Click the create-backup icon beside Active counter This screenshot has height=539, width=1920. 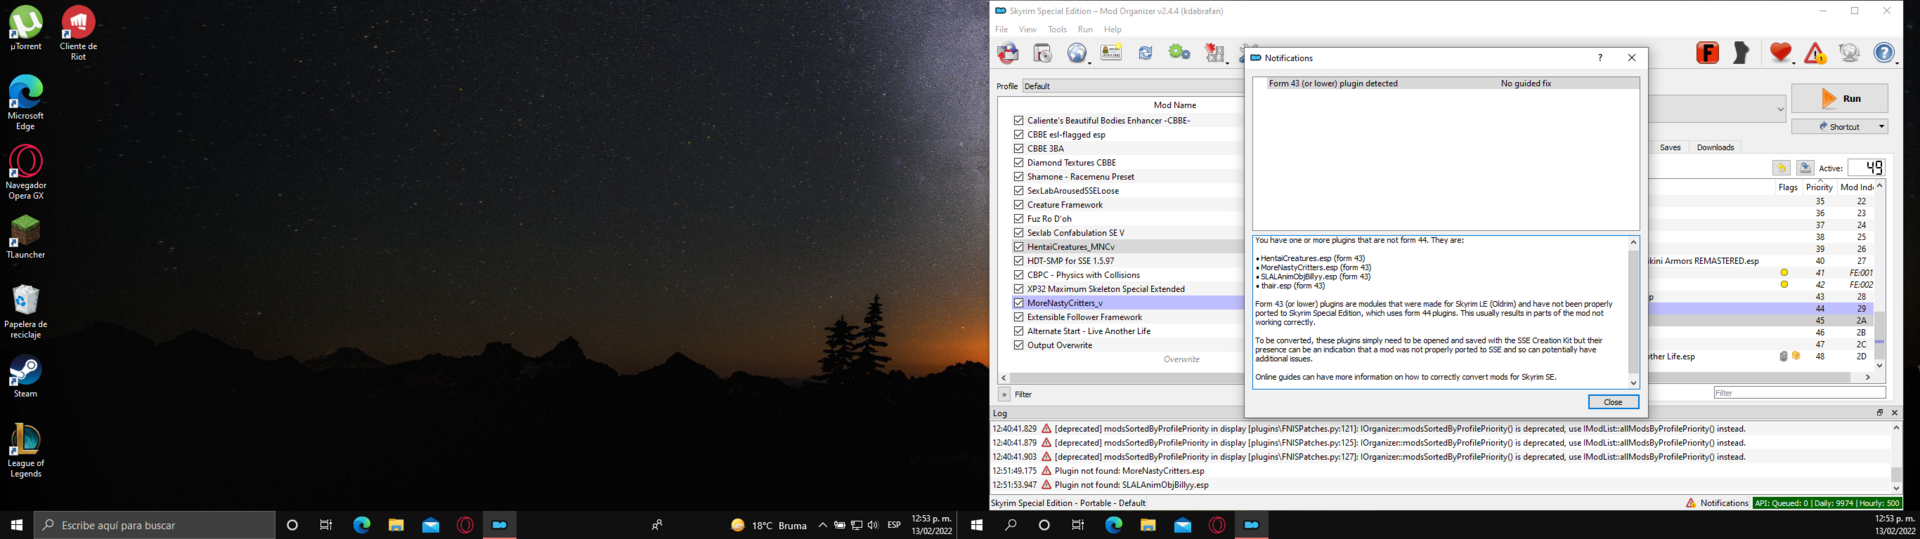(x=1805, y=168)
